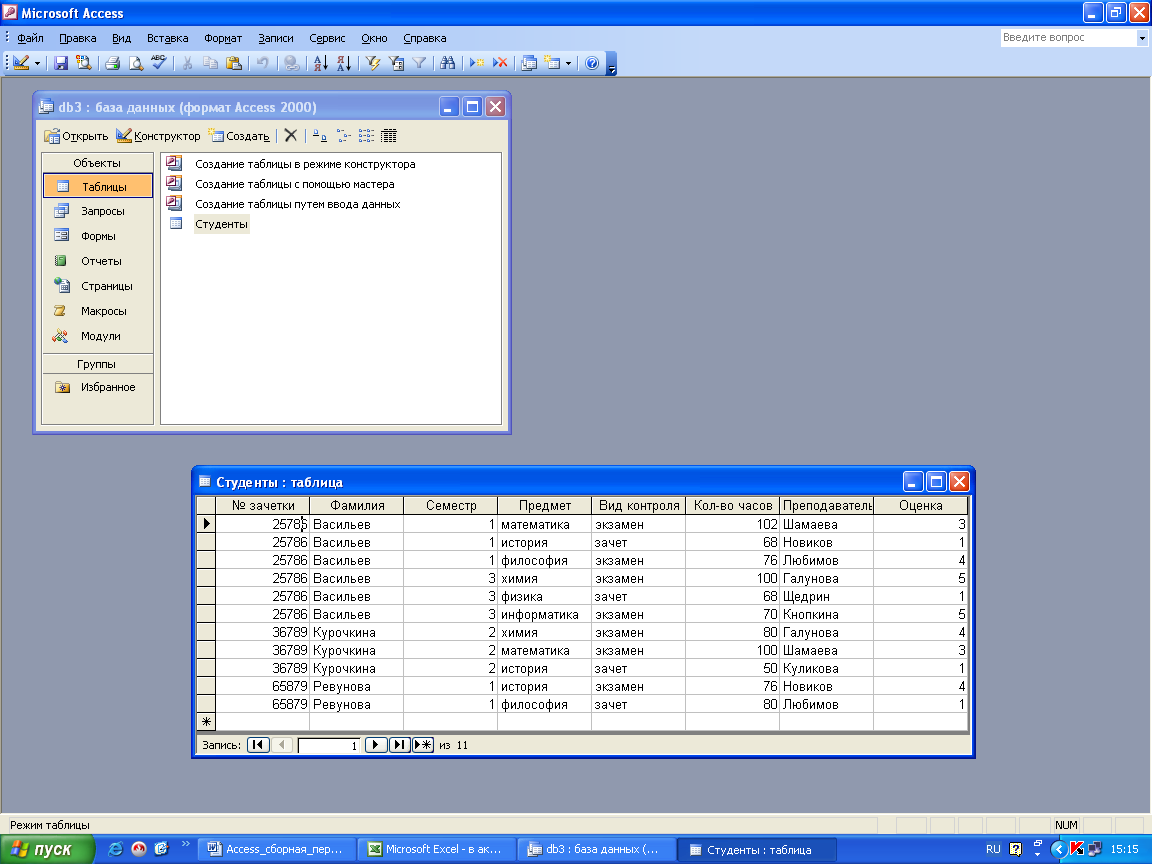Open the Формат menu
This screenshot has height=864, width=1152.
(223, 38)
